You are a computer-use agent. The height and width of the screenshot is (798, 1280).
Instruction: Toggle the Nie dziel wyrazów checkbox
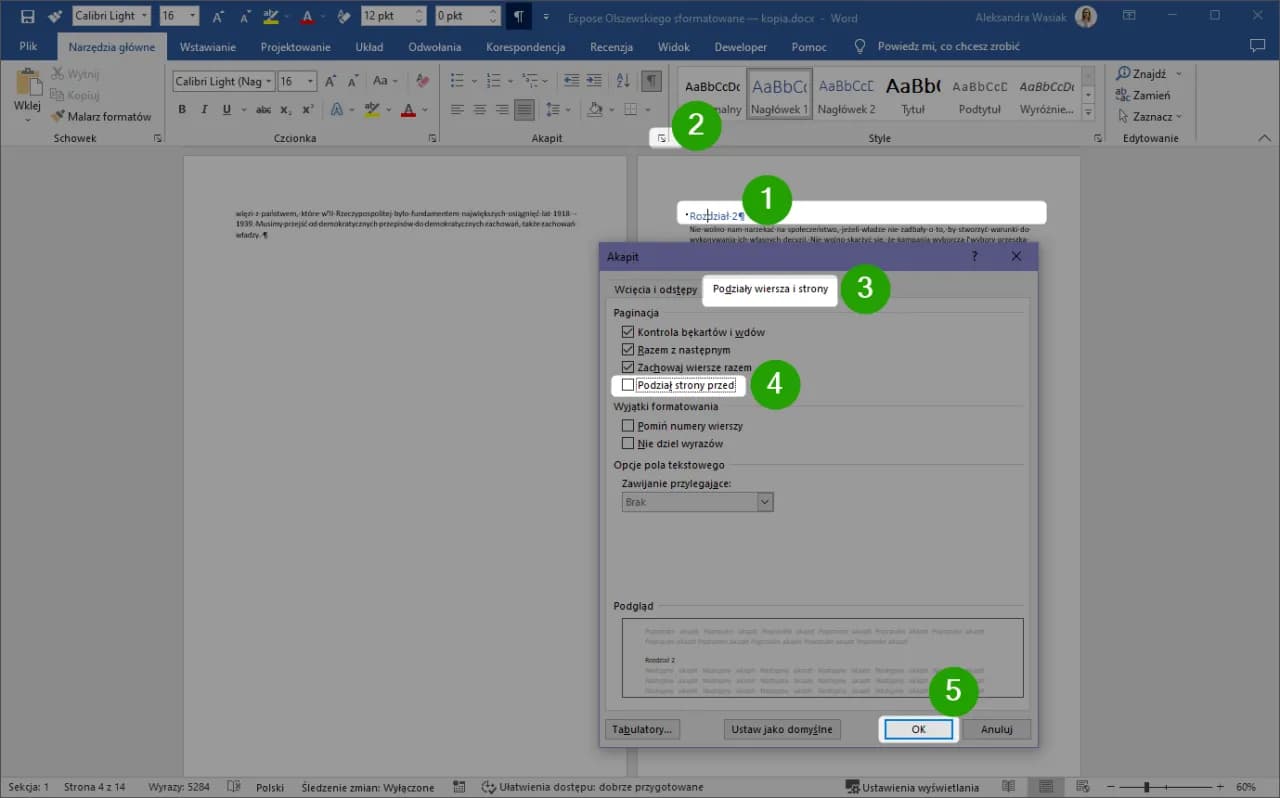pos(628,443)
